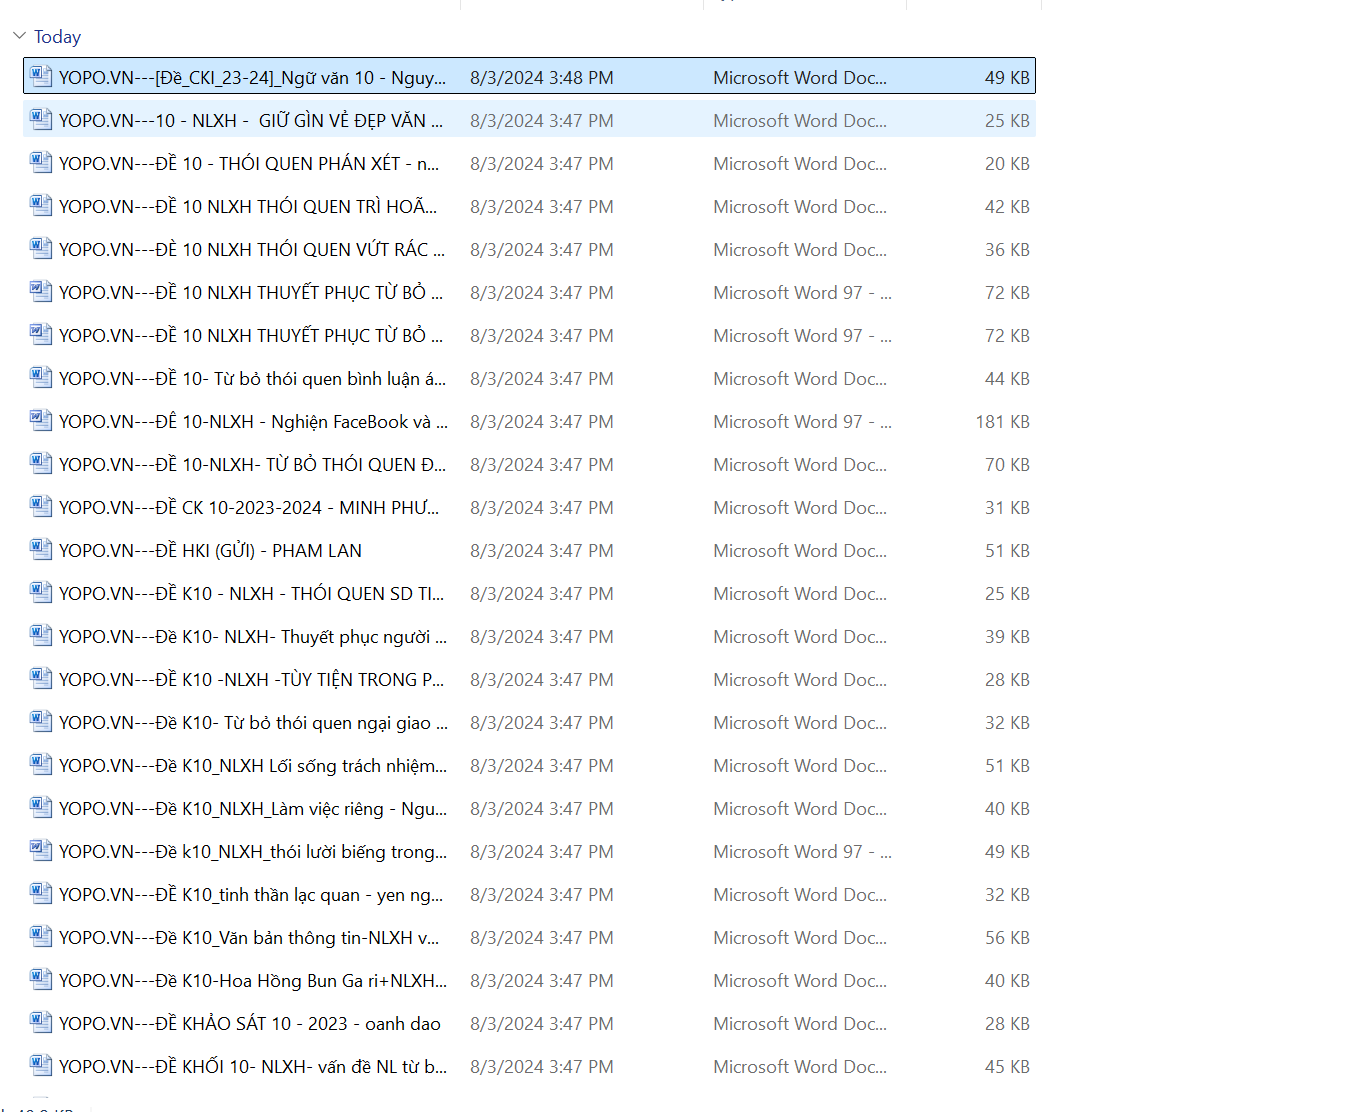Click Word icon of GIỮ GÌN VẺ ĐẸP VĂN file
This screenshot has width=1348, height=1112.
41,119
